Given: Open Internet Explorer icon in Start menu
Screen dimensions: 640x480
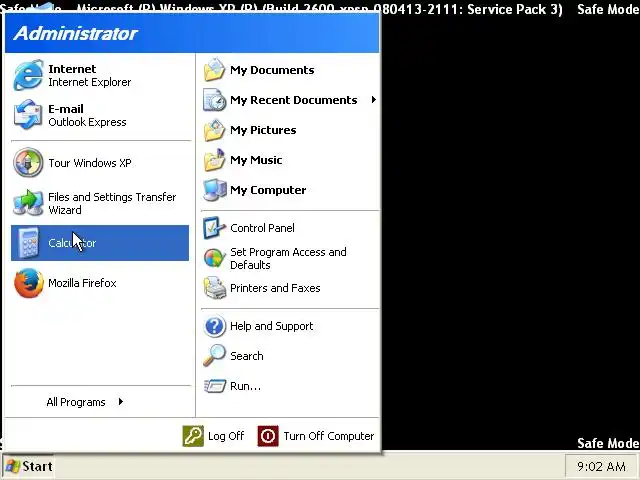Looking at the screenshot, I should click(x=28, y=75).
